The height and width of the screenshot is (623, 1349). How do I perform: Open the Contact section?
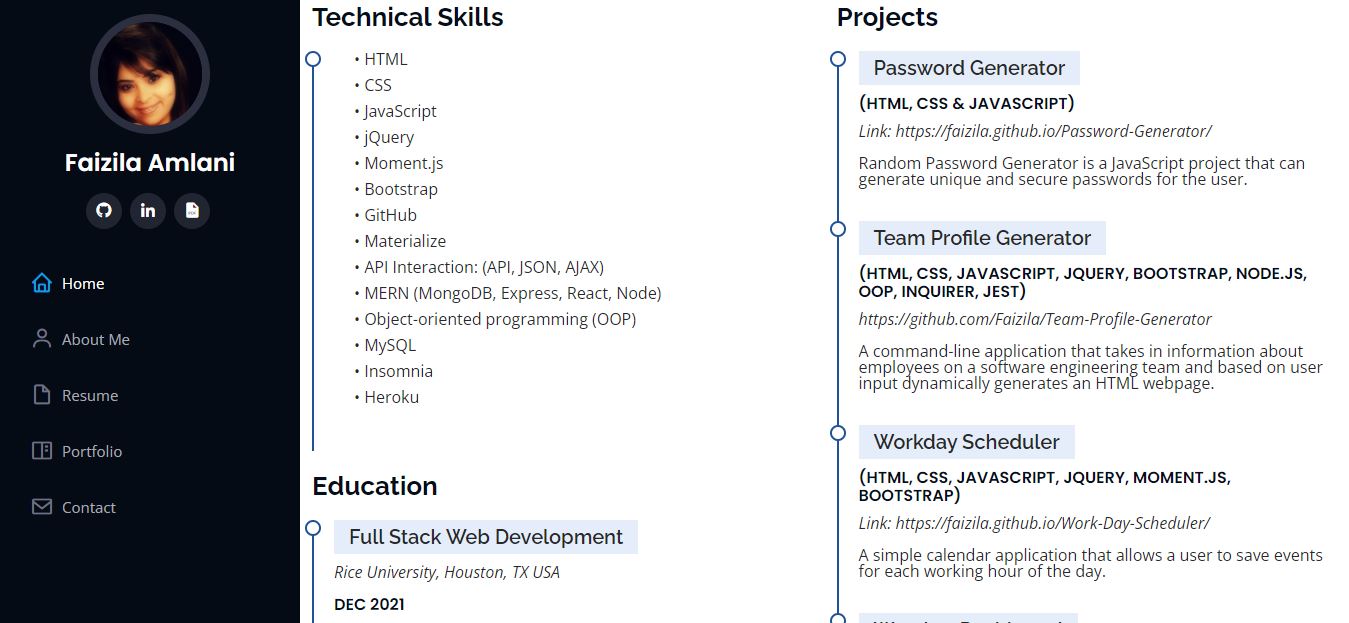click(89, 508)
